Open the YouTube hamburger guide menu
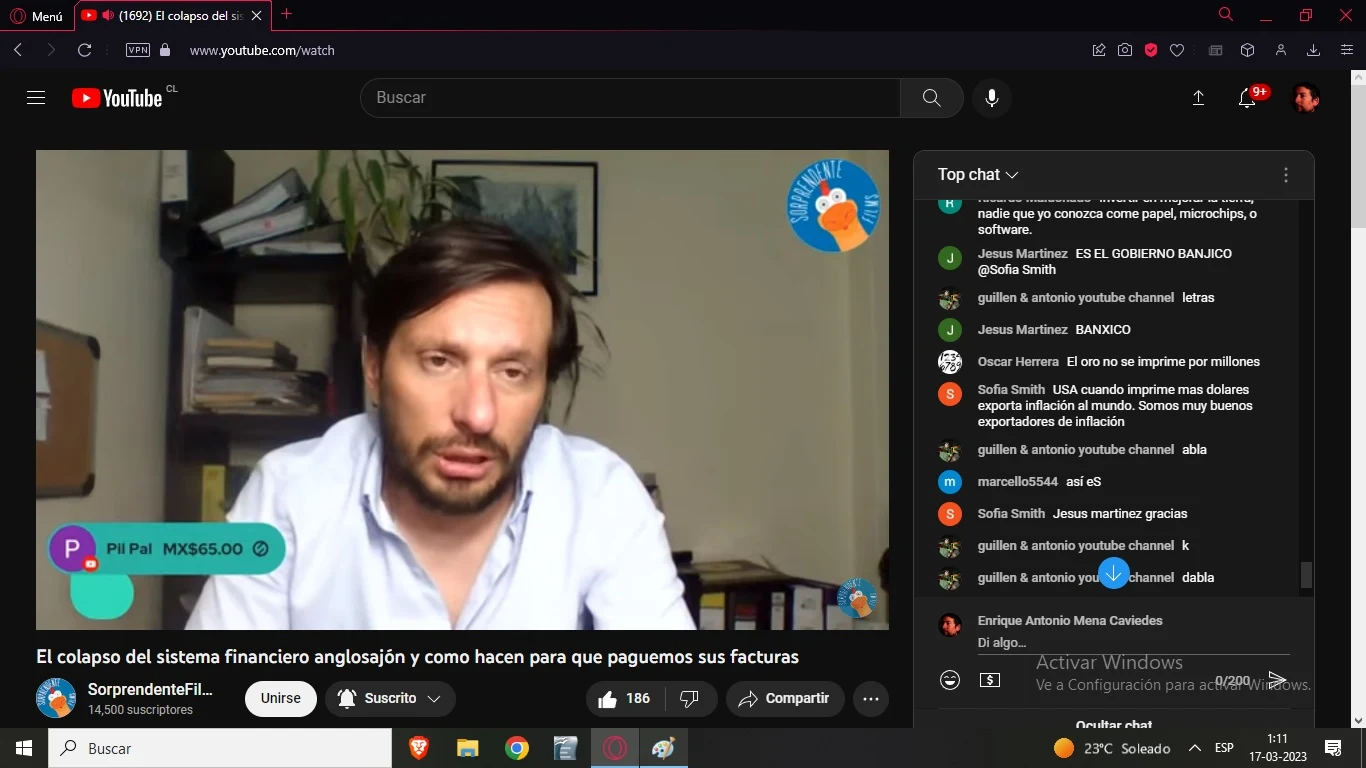 click(36, 97)
